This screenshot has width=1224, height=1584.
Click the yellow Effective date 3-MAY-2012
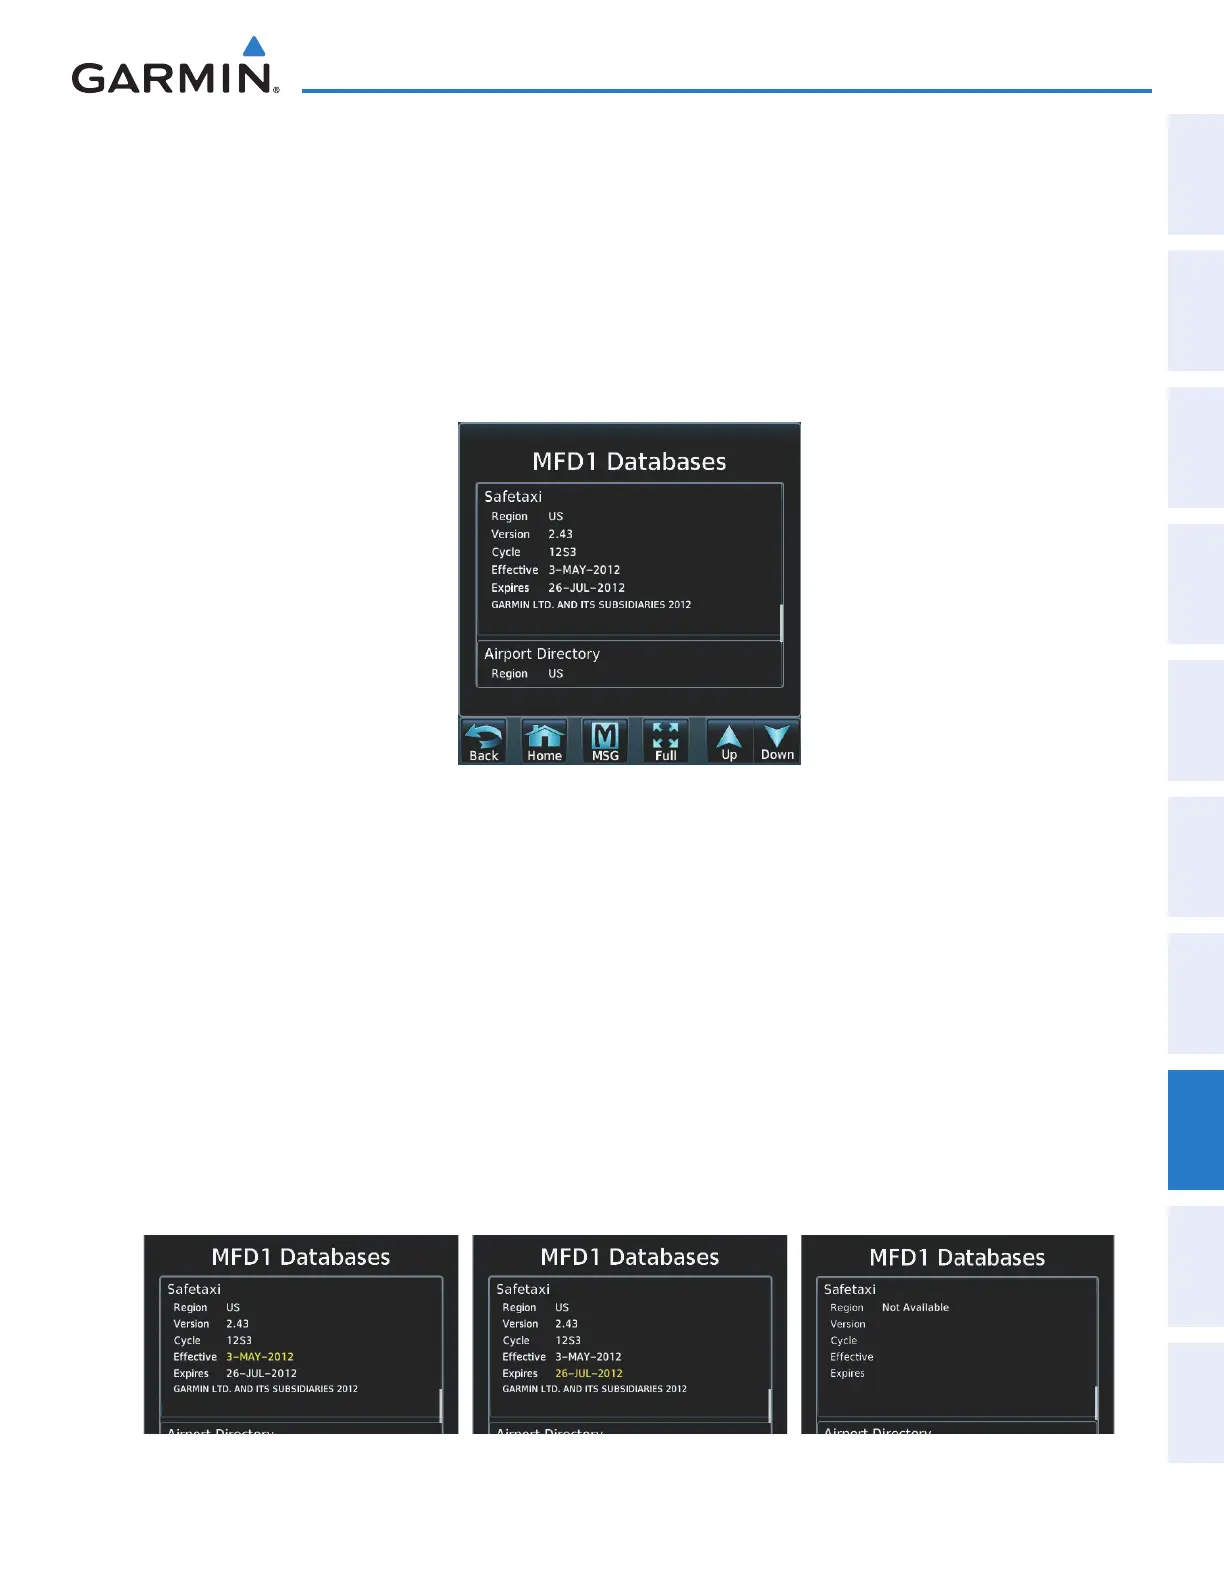pyautogui.click(x=260, y=1357)
